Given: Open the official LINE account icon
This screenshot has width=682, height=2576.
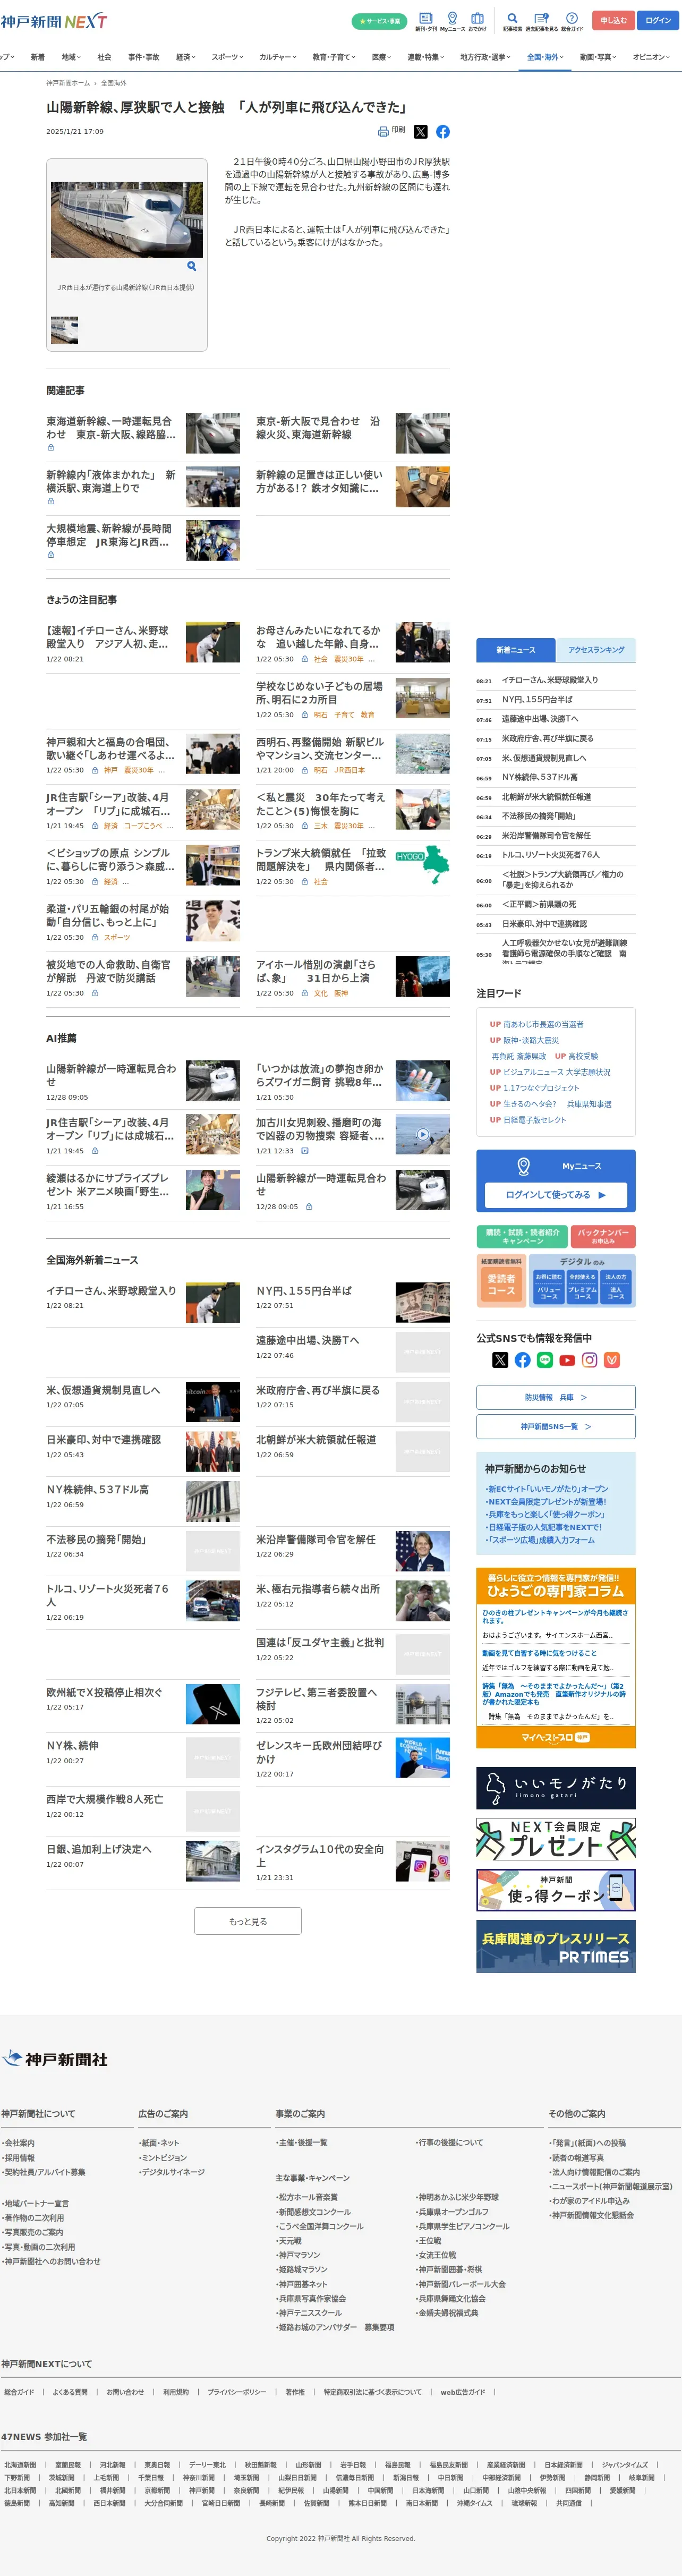Looking at the screenshot, I should click(545, 1359).
